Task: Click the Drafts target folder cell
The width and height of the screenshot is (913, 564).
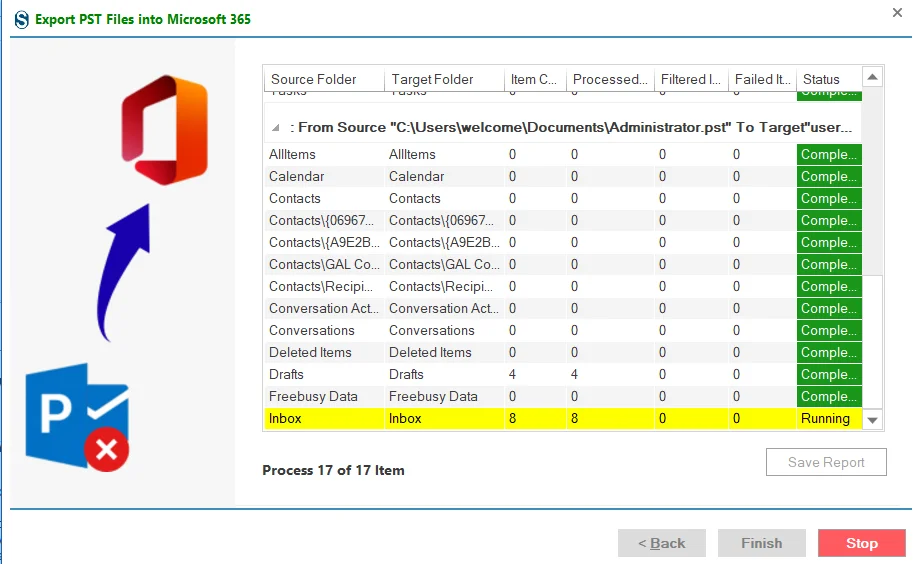Action: (444, 374)
